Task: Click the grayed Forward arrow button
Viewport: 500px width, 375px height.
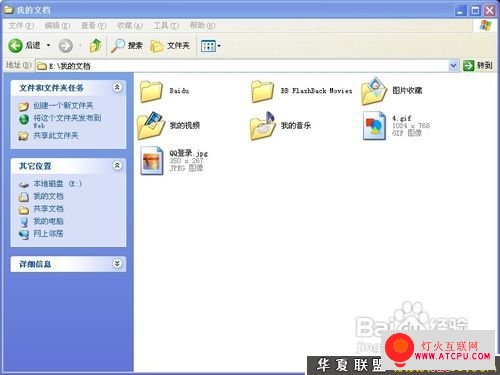Action: pyautogui.click(x=66, y=46)
